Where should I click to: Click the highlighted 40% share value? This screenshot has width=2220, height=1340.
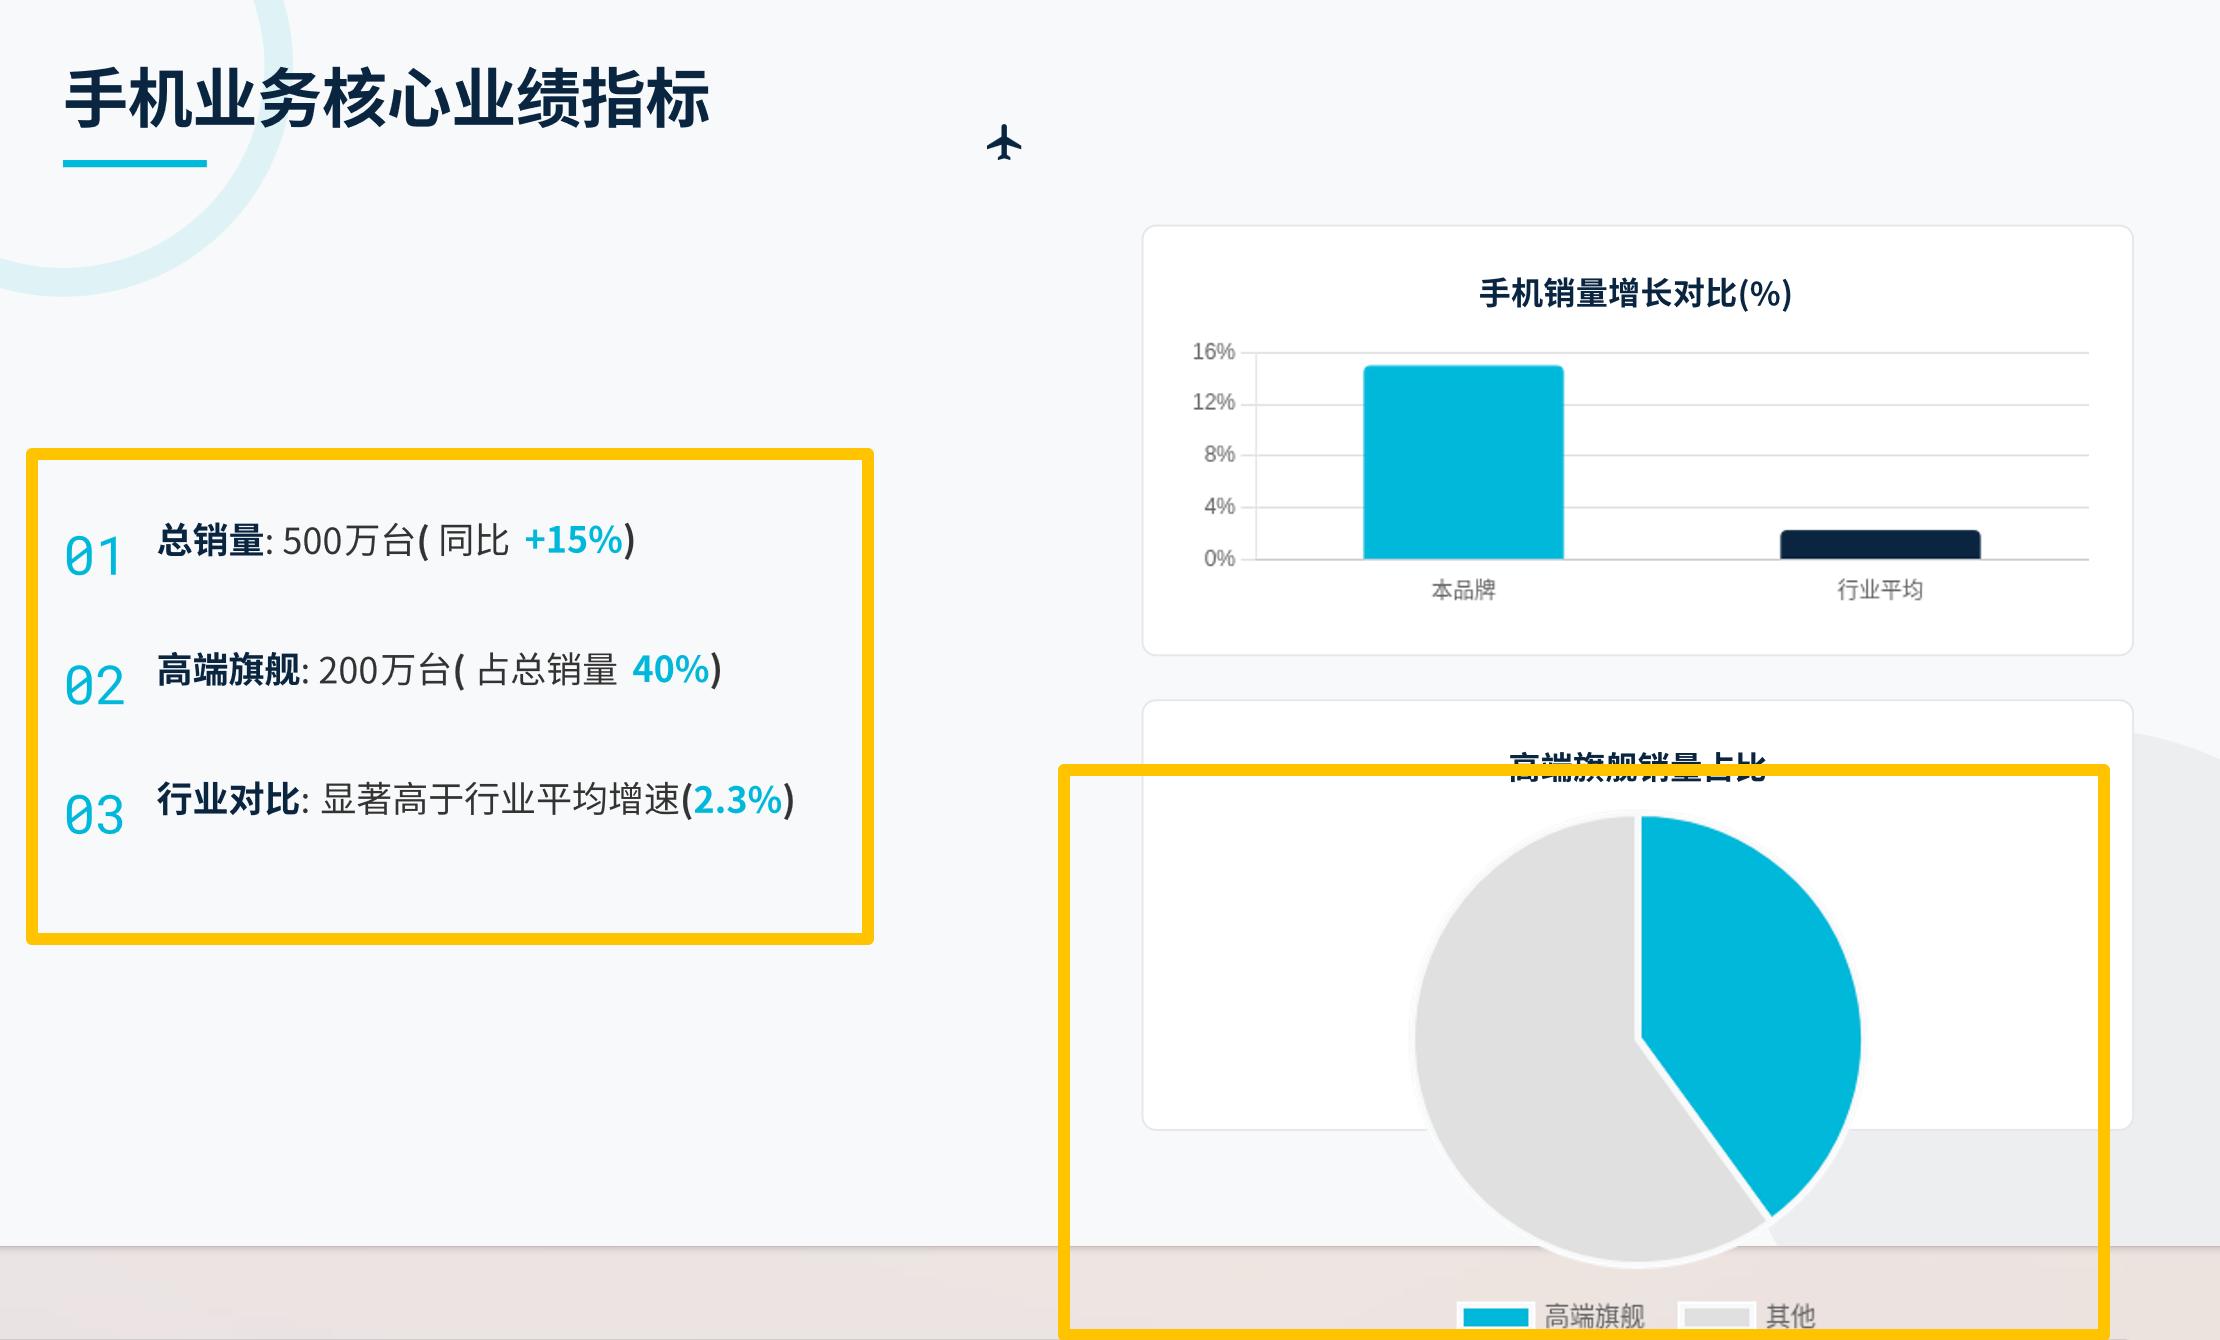(670, 672)
